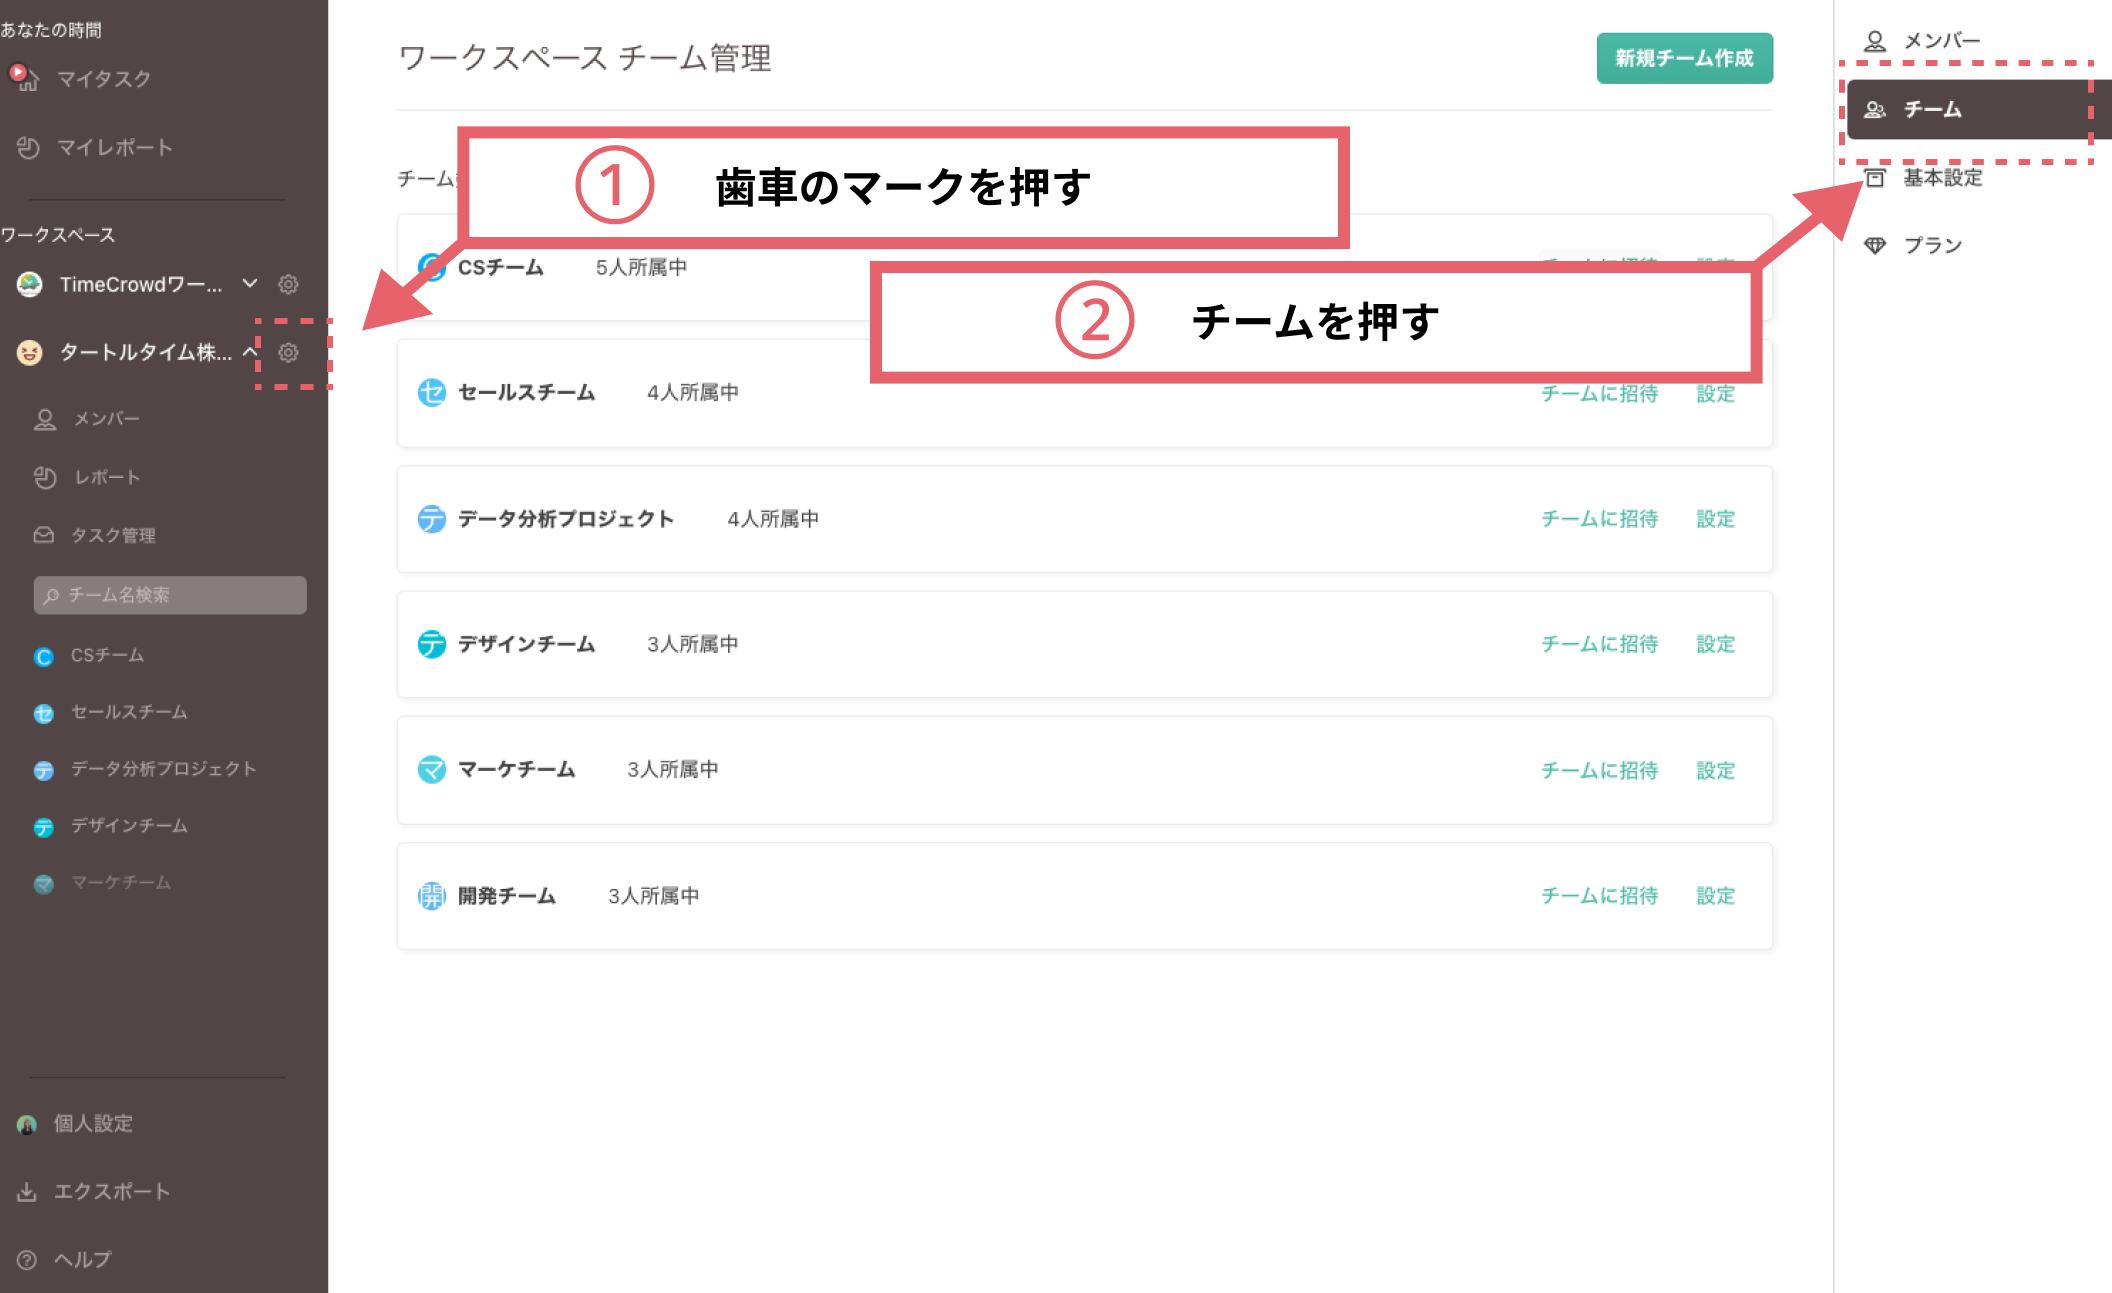
Task: Click the gear icon beside TimeCrowdワー workspace
Action: [x=288, y=284]
